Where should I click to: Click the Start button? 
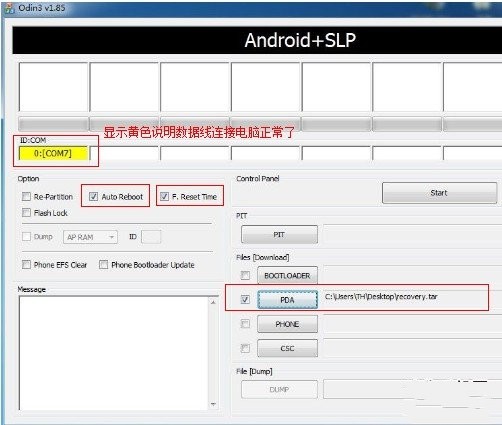point(439,193)
